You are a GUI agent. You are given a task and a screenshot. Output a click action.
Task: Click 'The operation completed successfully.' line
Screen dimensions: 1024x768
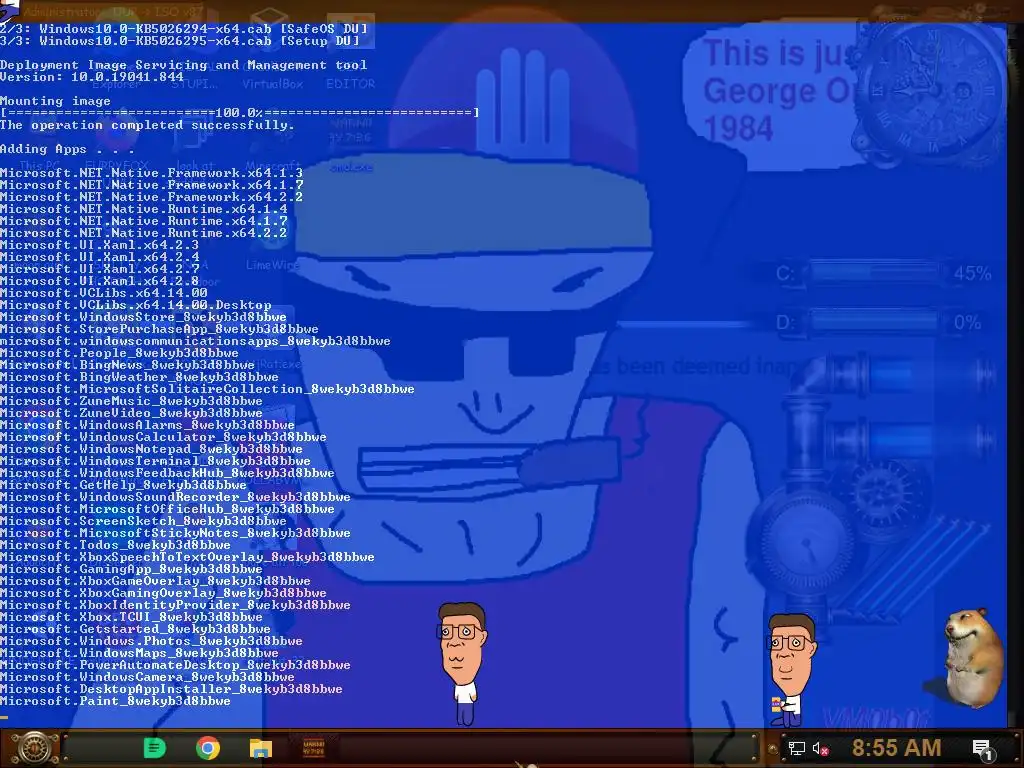[x=148, y=125]
